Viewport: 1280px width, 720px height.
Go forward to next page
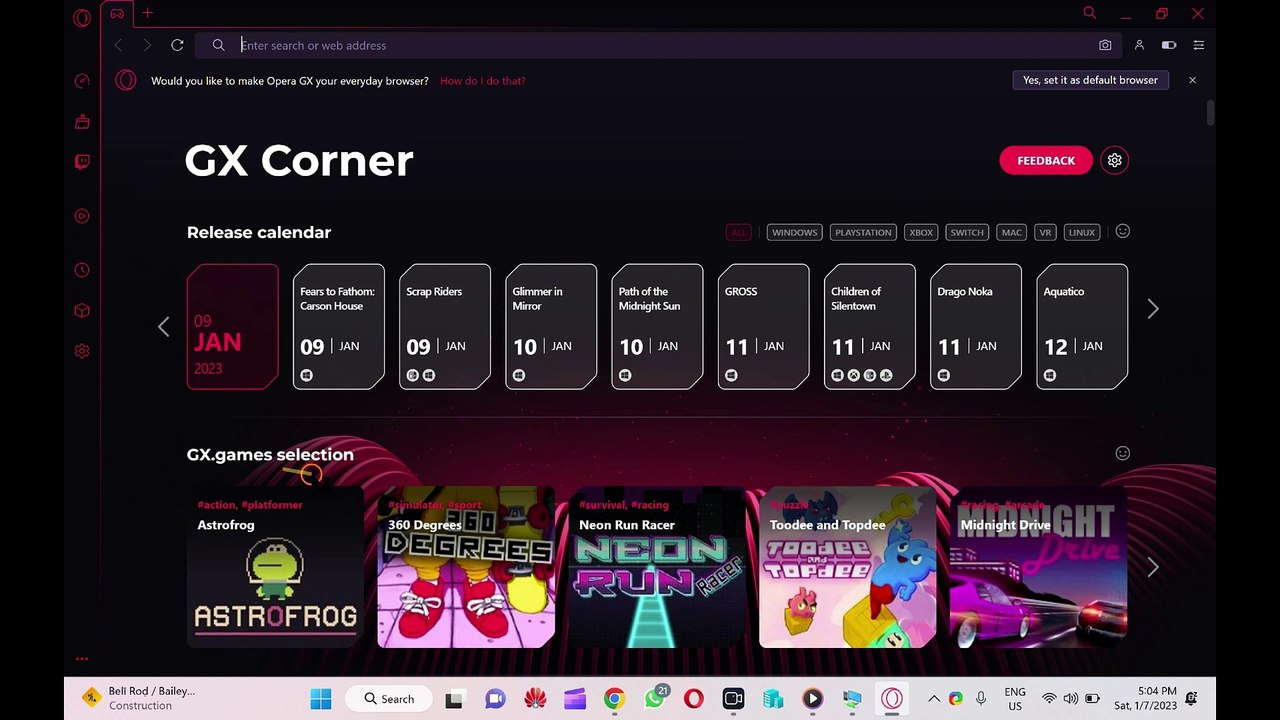147,45
